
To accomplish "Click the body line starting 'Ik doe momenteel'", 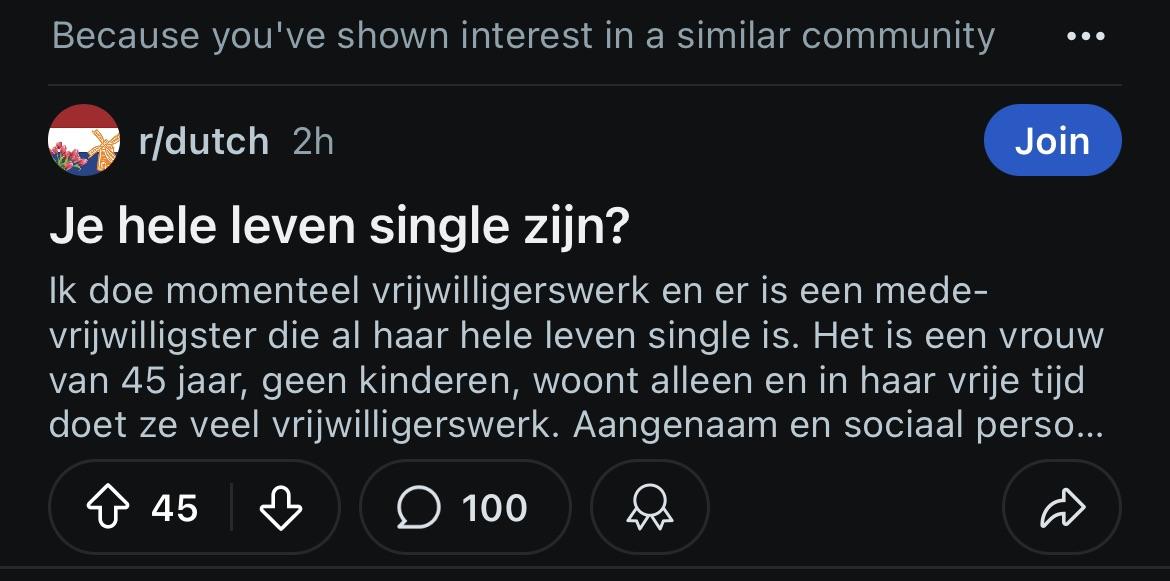I will point(517,293).
